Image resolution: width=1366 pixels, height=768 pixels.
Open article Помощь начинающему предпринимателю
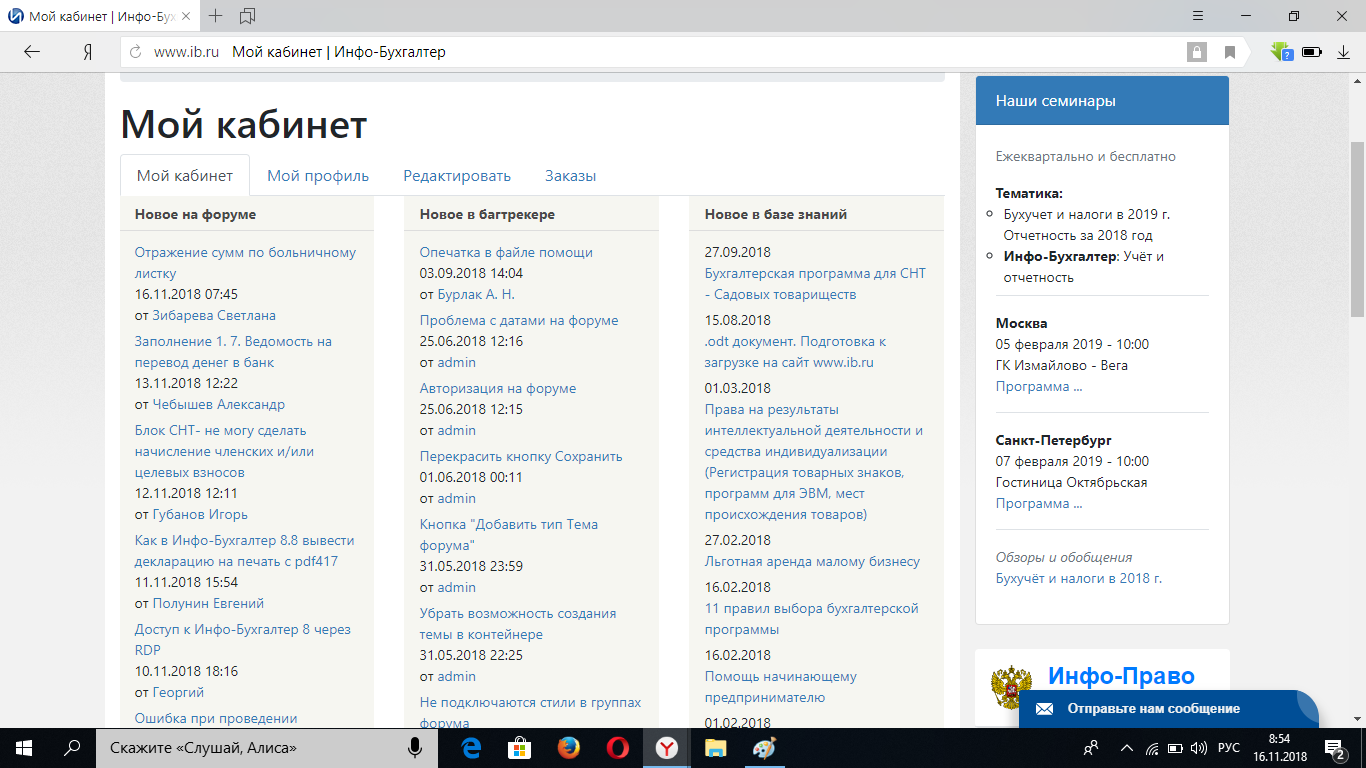tap(781, 687)
